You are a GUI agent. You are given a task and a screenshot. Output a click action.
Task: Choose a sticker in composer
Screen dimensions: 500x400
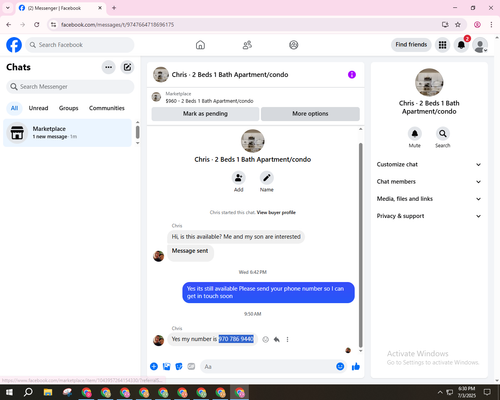tap(179, 367)
